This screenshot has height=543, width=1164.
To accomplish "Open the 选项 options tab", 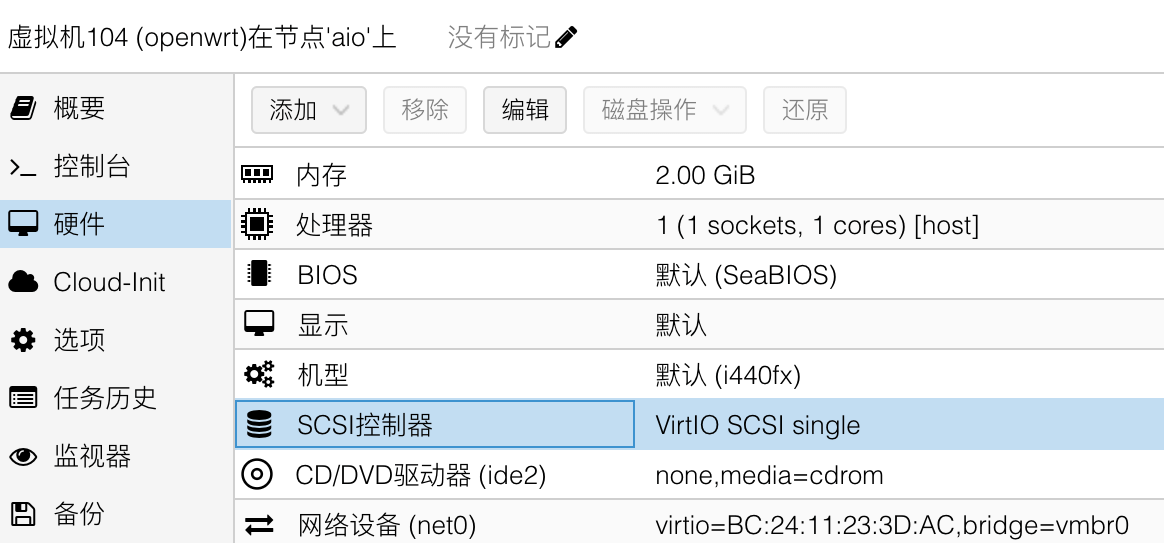I will coord(79,340).
